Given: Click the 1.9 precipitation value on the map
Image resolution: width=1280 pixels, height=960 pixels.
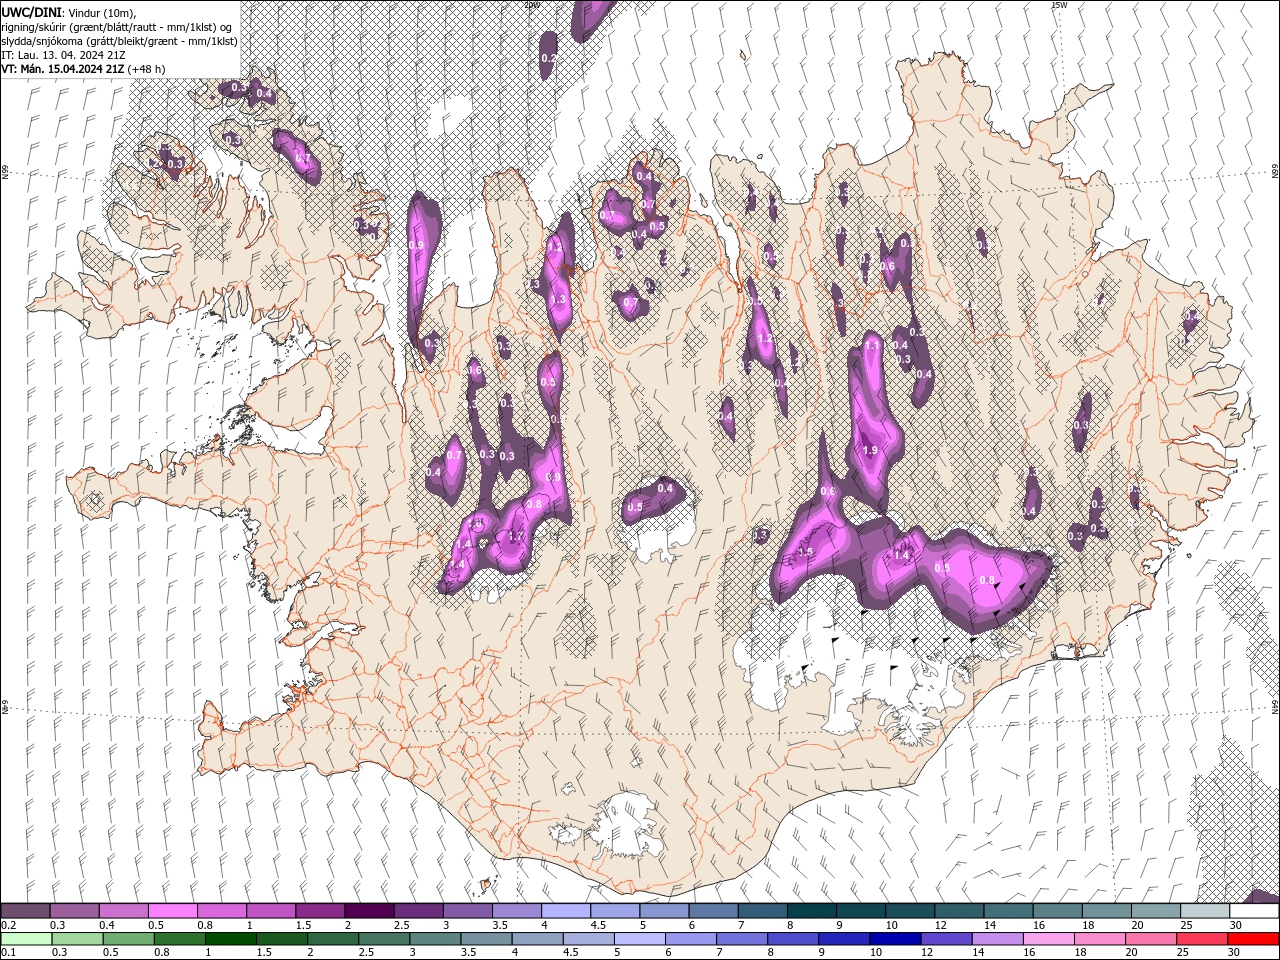Looking at the screenshot, I should tap(869, 451).
